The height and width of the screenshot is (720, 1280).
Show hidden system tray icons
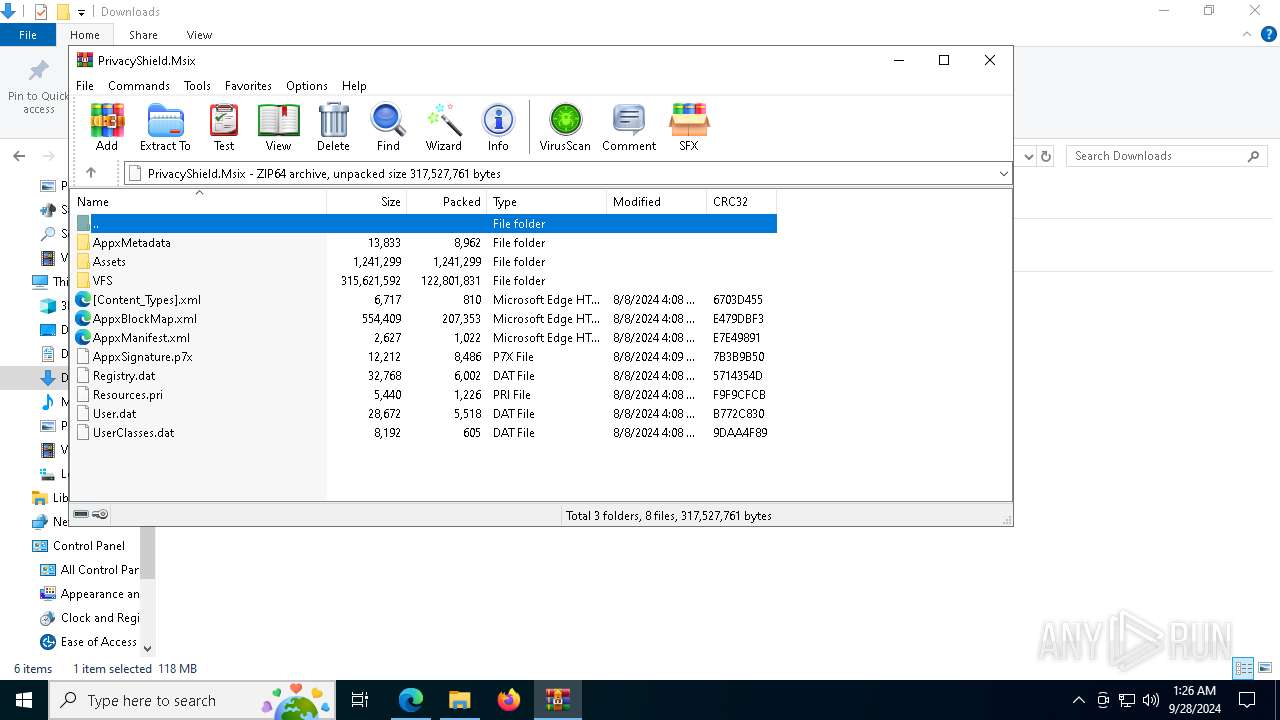[1078, 700]
